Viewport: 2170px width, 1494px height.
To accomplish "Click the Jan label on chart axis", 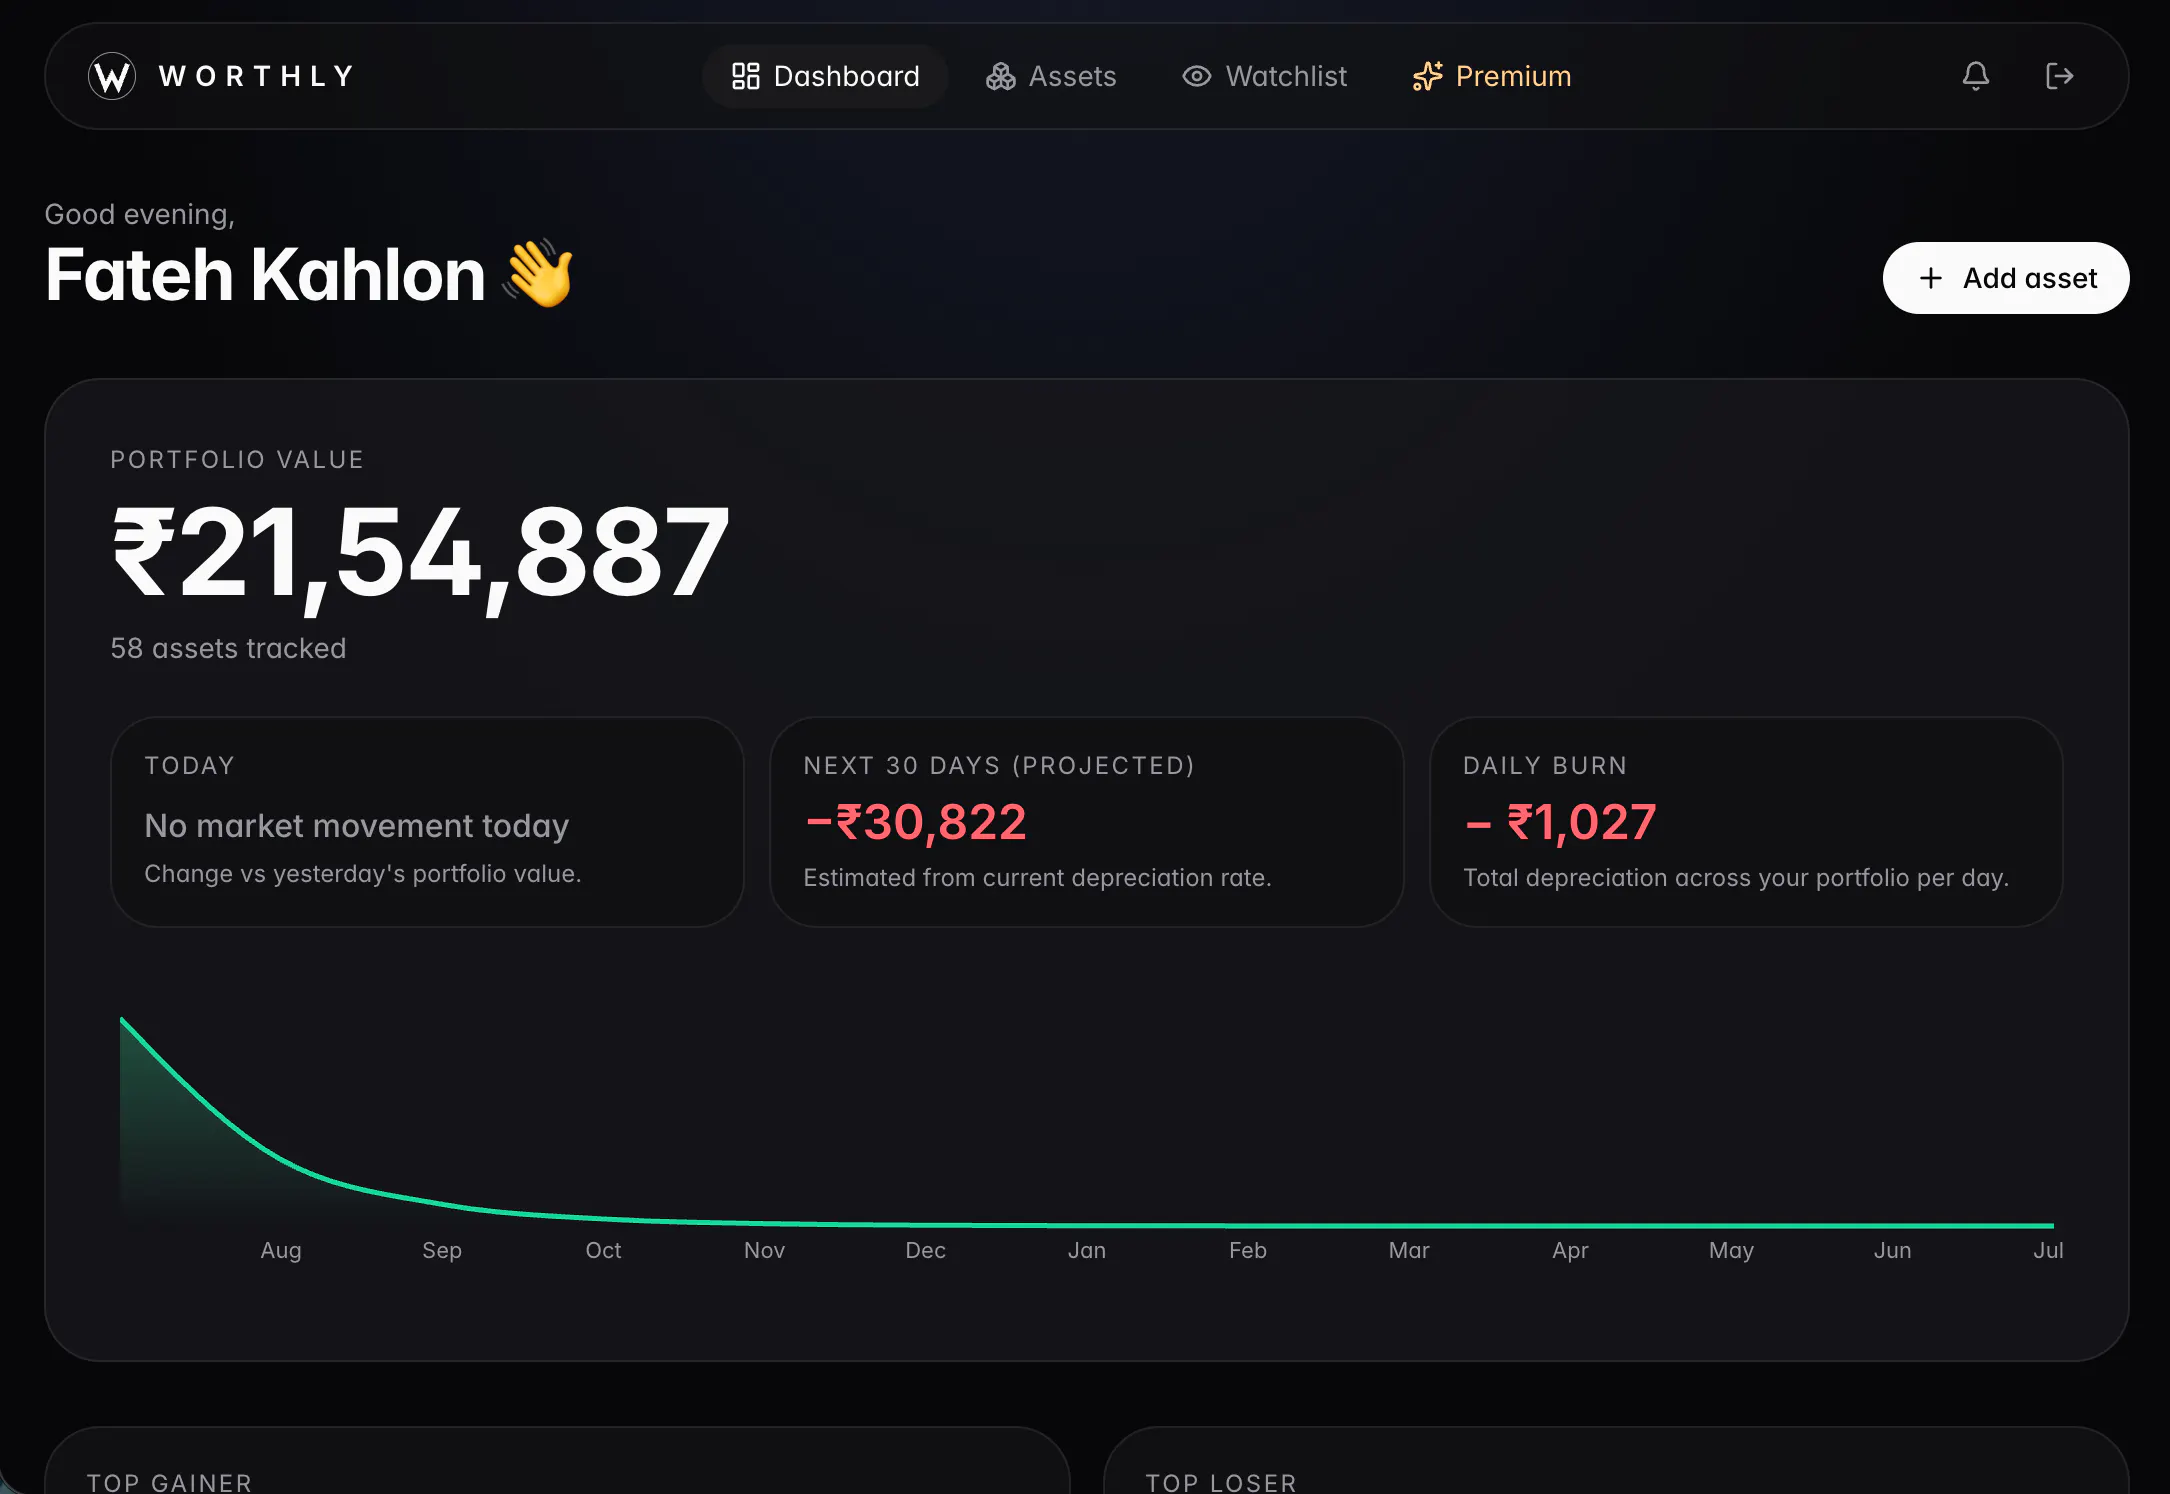I will [1086, 1250].
